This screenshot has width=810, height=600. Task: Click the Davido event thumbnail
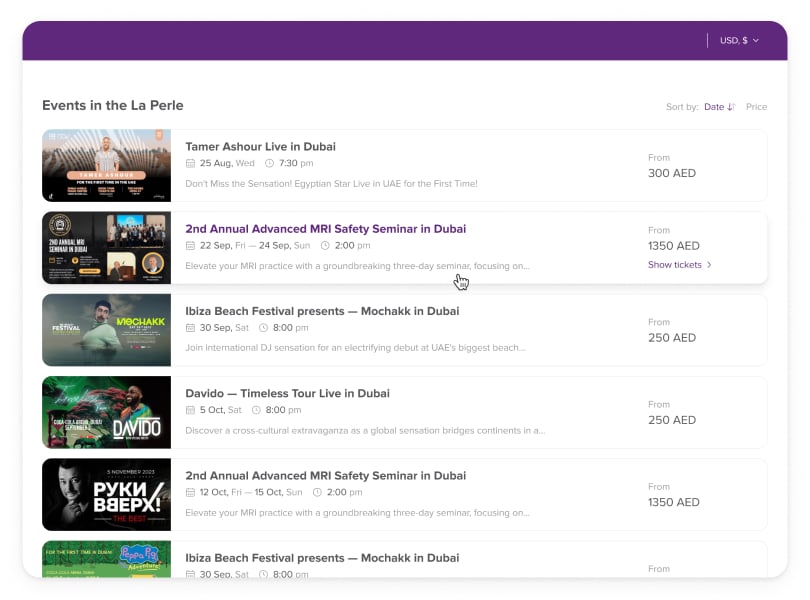click(x=107, y=412)
